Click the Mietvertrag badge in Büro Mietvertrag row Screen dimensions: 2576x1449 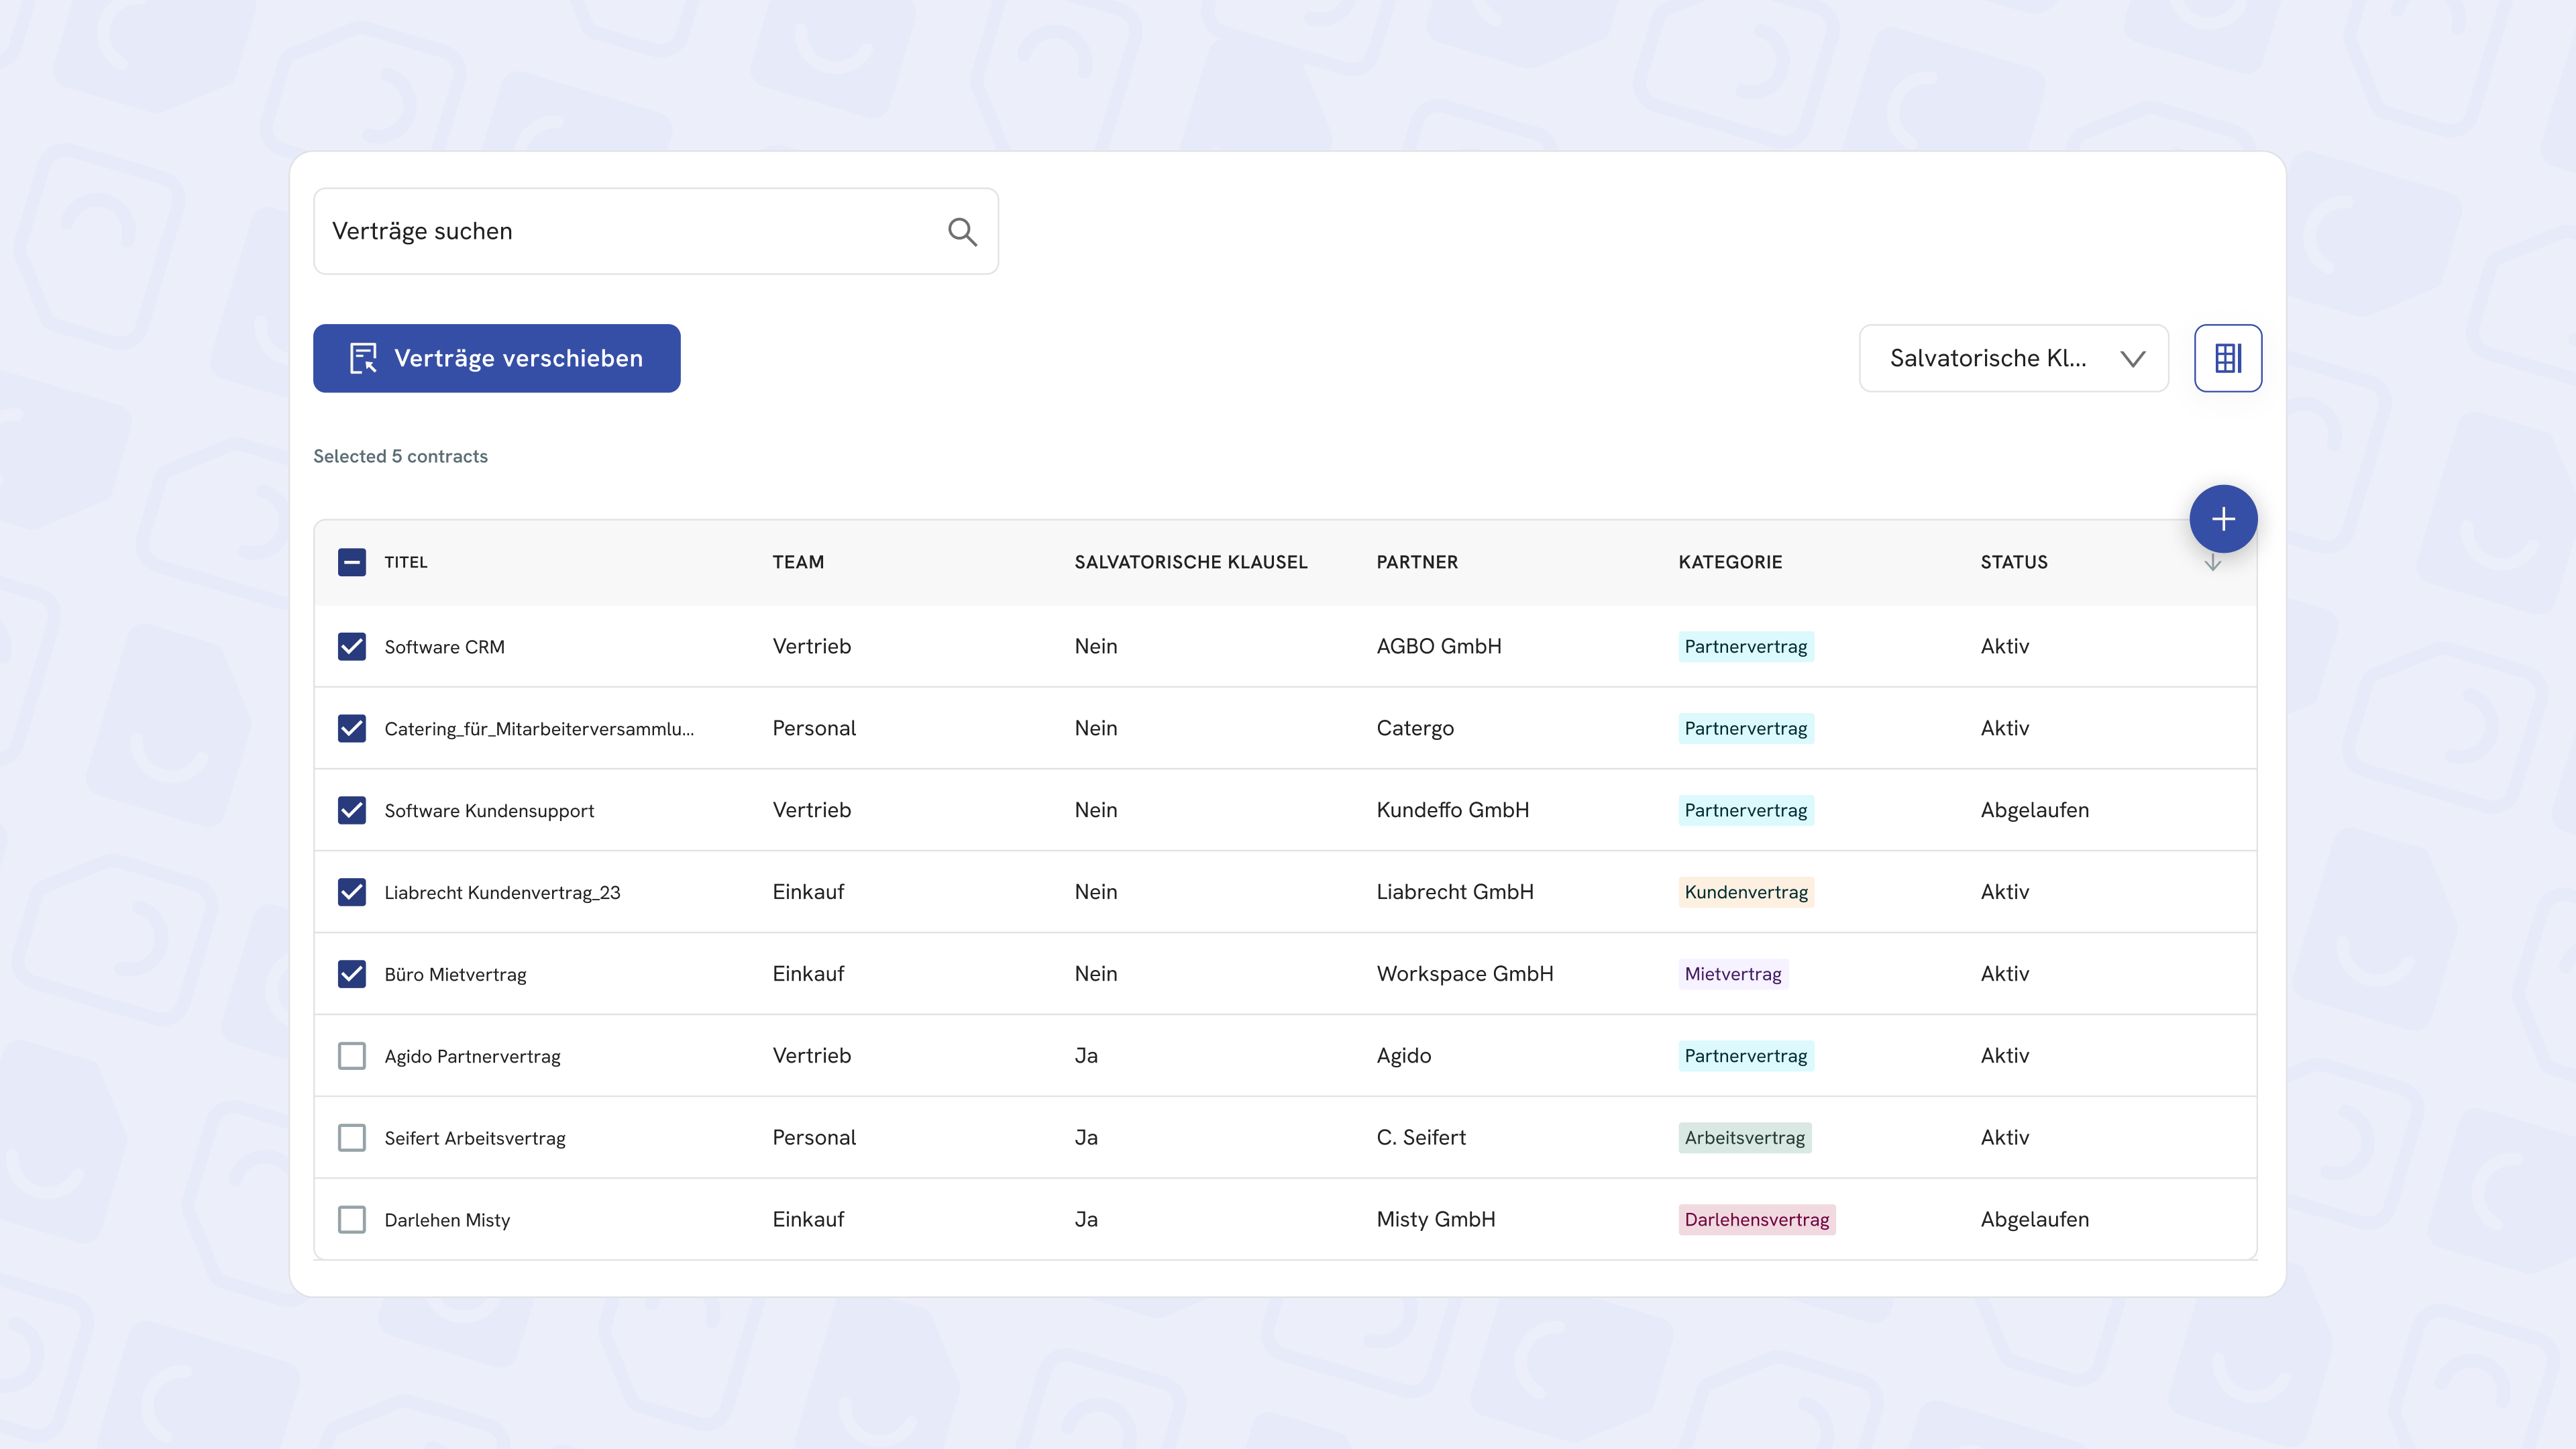pyautogui.click(x=1732, y=973)
